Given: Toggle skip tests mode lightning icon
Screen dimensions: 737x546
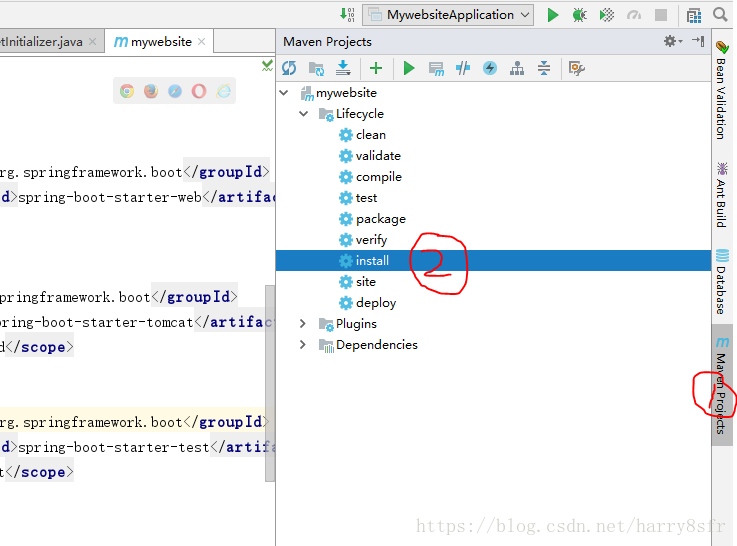Looking at the screenshot, I should point(490,69).
